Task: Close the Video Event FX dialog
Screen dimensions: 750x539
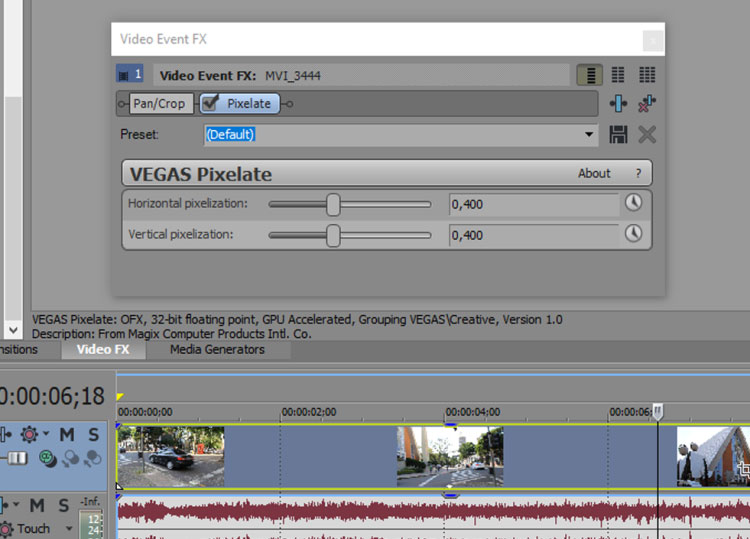Action: [653, 40]
